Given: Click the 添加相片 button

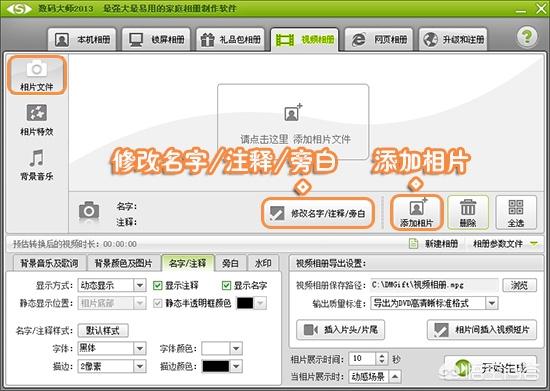Looking at the screenshot, I should pos(416,213).
